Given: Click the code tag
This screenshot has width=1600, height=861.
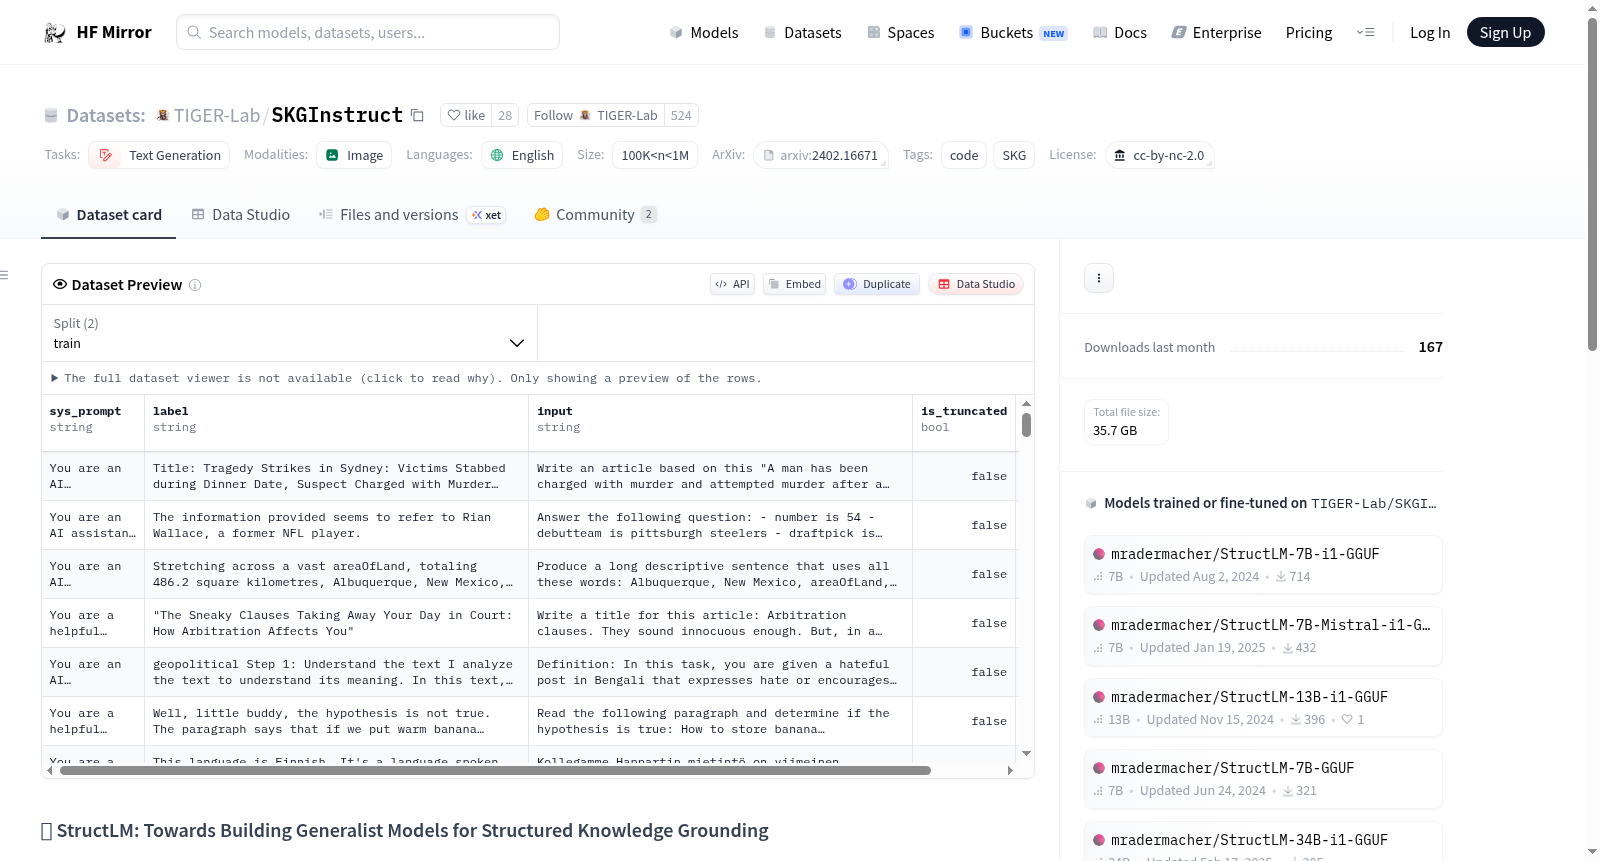Looking at the screenshot, I should click(x=964, y=155).
